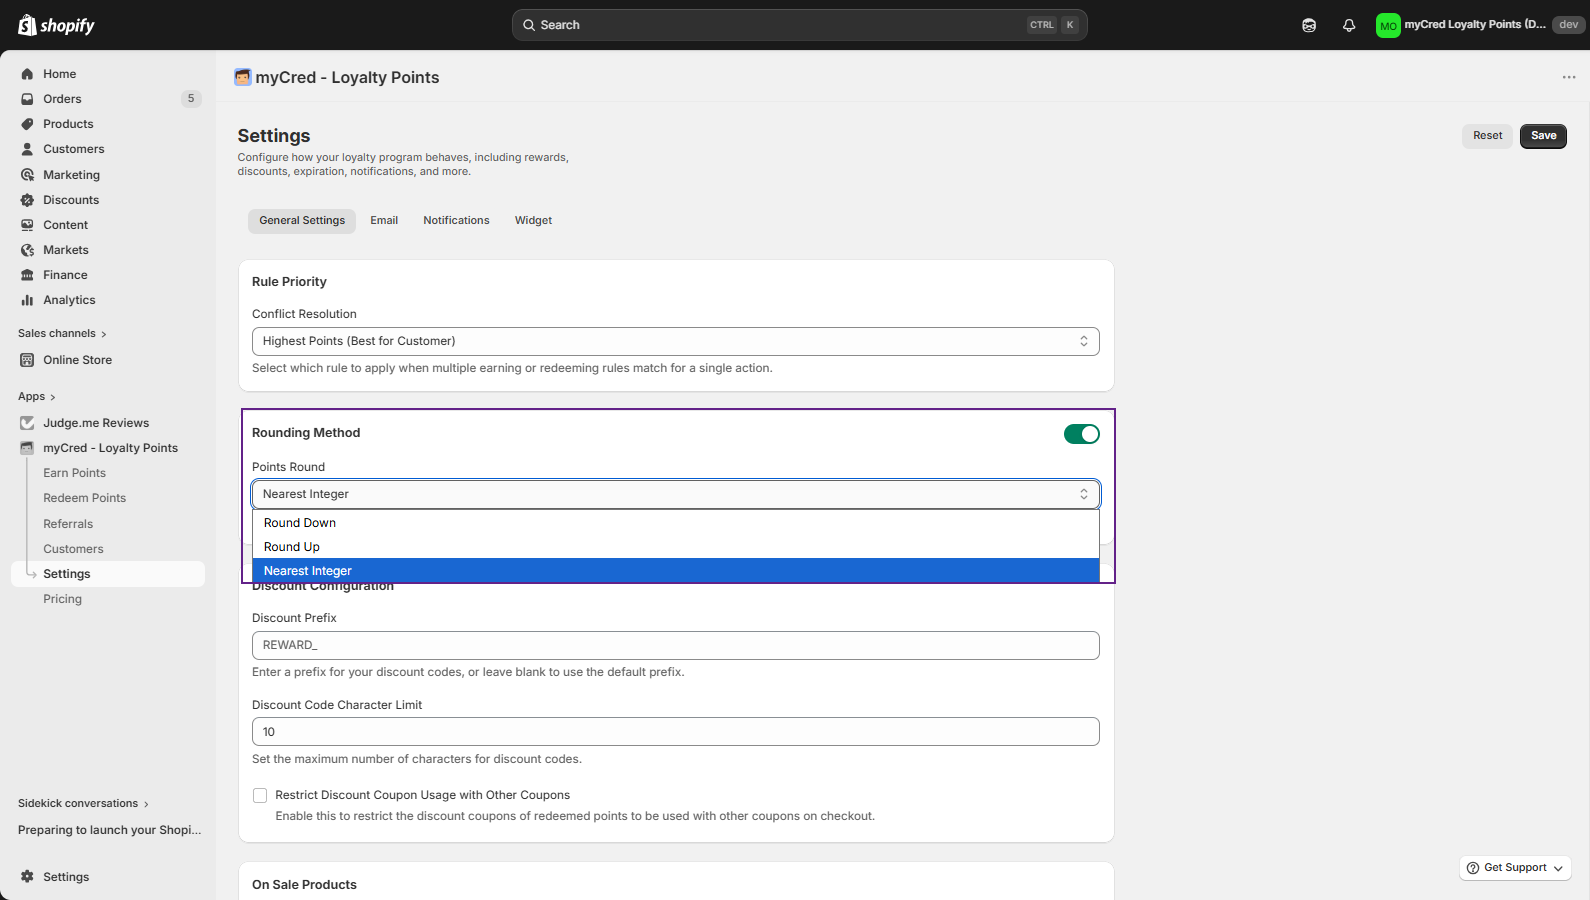Click the Reset button
Screen dimensions: 1590x900
tap(1487, 136)
